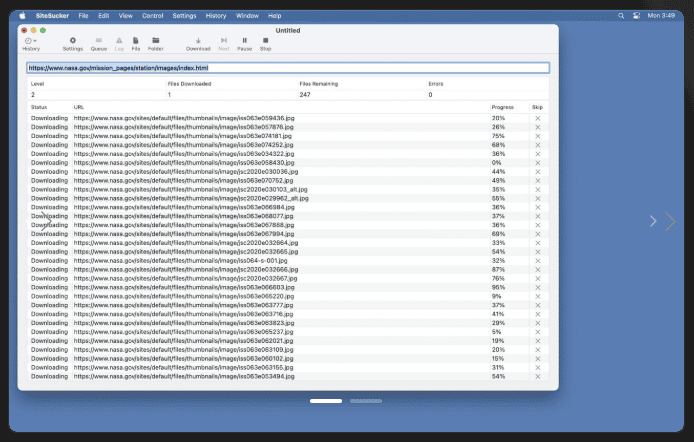This screenshot has height=442, width=694.
Task: Skip the iss064-s-001.jpg download
Action: tap(538, 261)
